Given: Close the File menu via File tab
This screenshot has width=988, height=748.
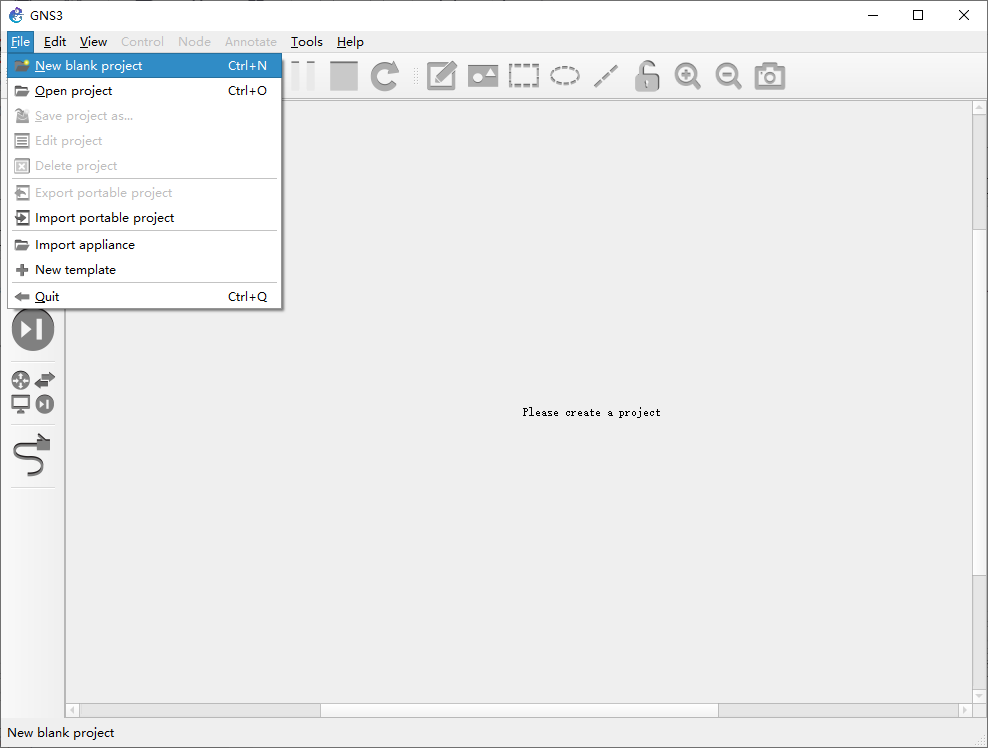Looking at the screenshot, I should pyautogui.click(x=20, y=42).
